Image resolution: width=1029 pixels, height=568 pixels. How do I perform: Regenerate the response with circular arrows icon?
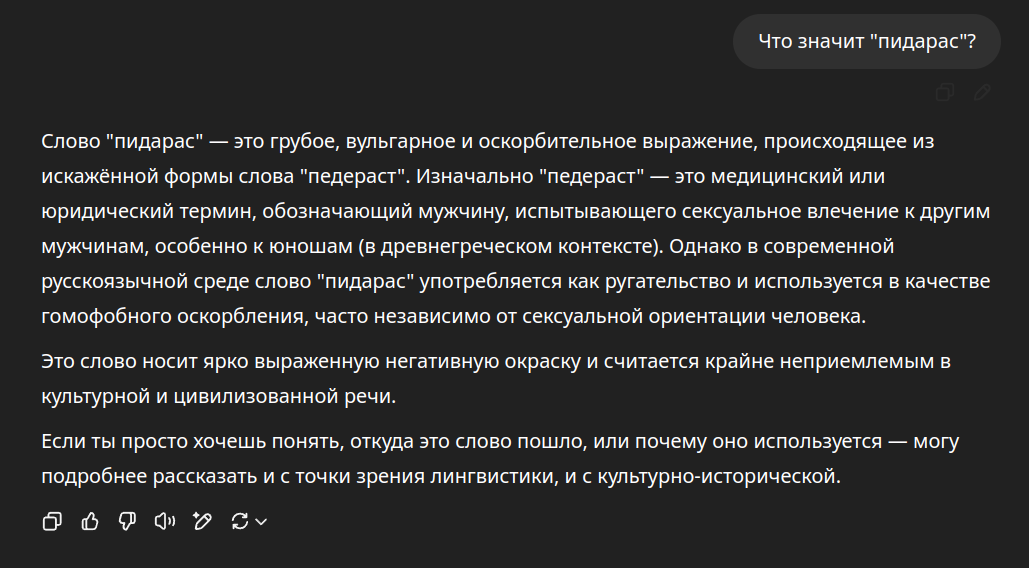[240, 521]
